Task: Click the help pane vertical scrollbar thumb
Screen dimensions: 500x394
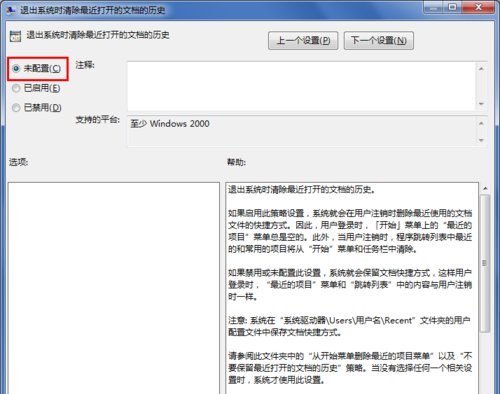Action: 485,263
